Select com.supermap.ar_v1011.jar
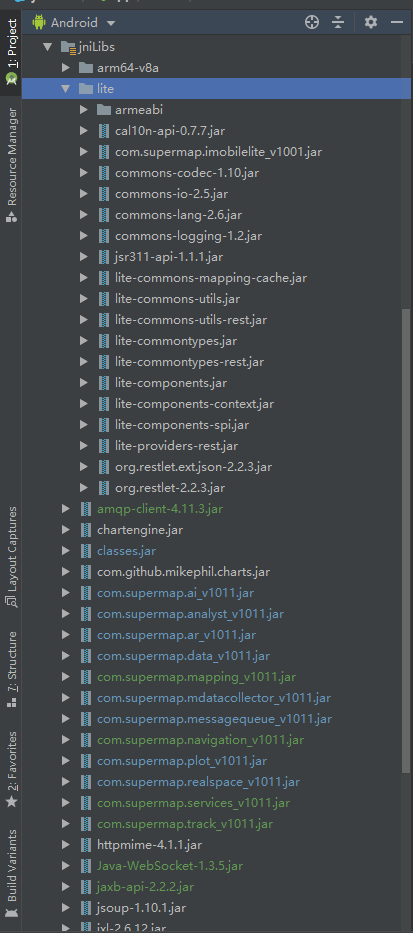Screen dimensions: 413x933 click(176, 635)
